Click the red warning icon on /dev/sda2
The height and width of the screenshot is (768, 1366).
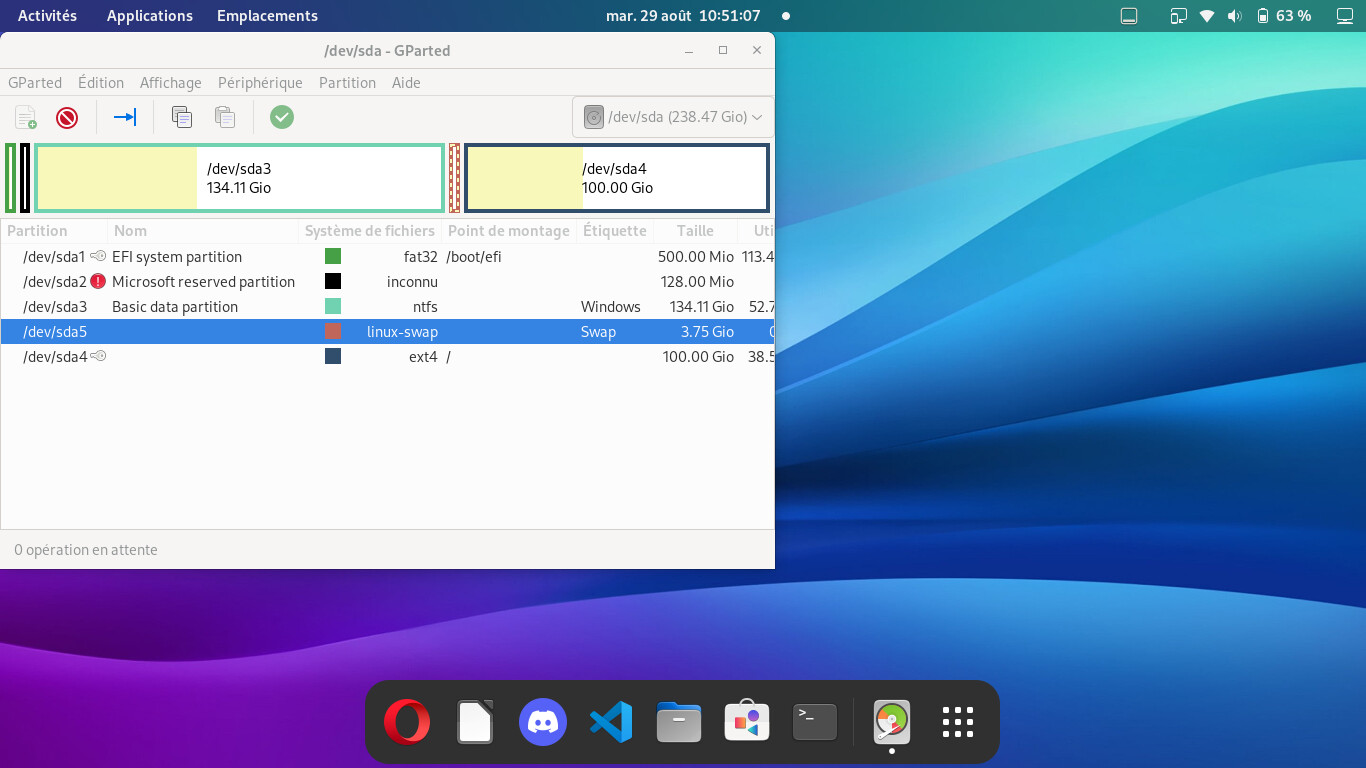click(98, 282)
